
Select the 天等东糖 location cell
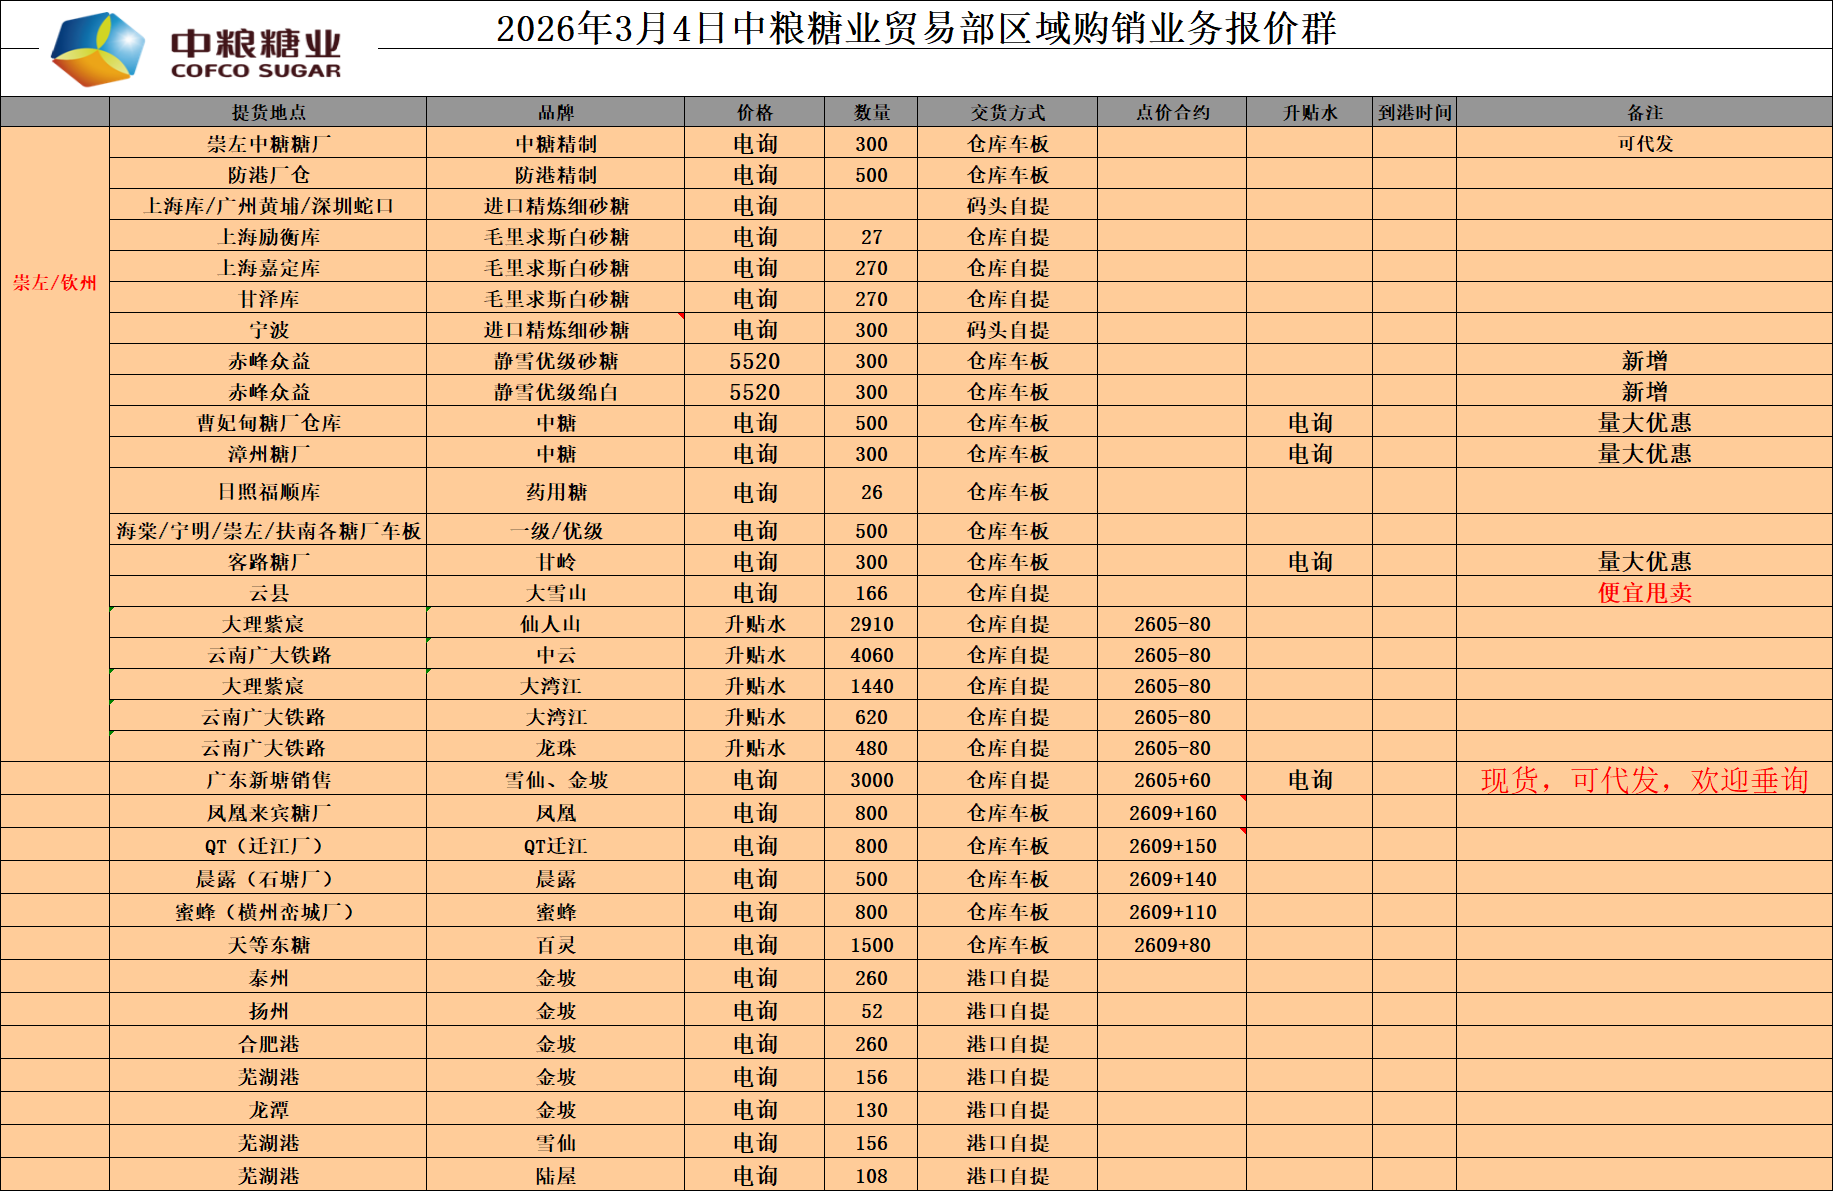coord(268,945)
